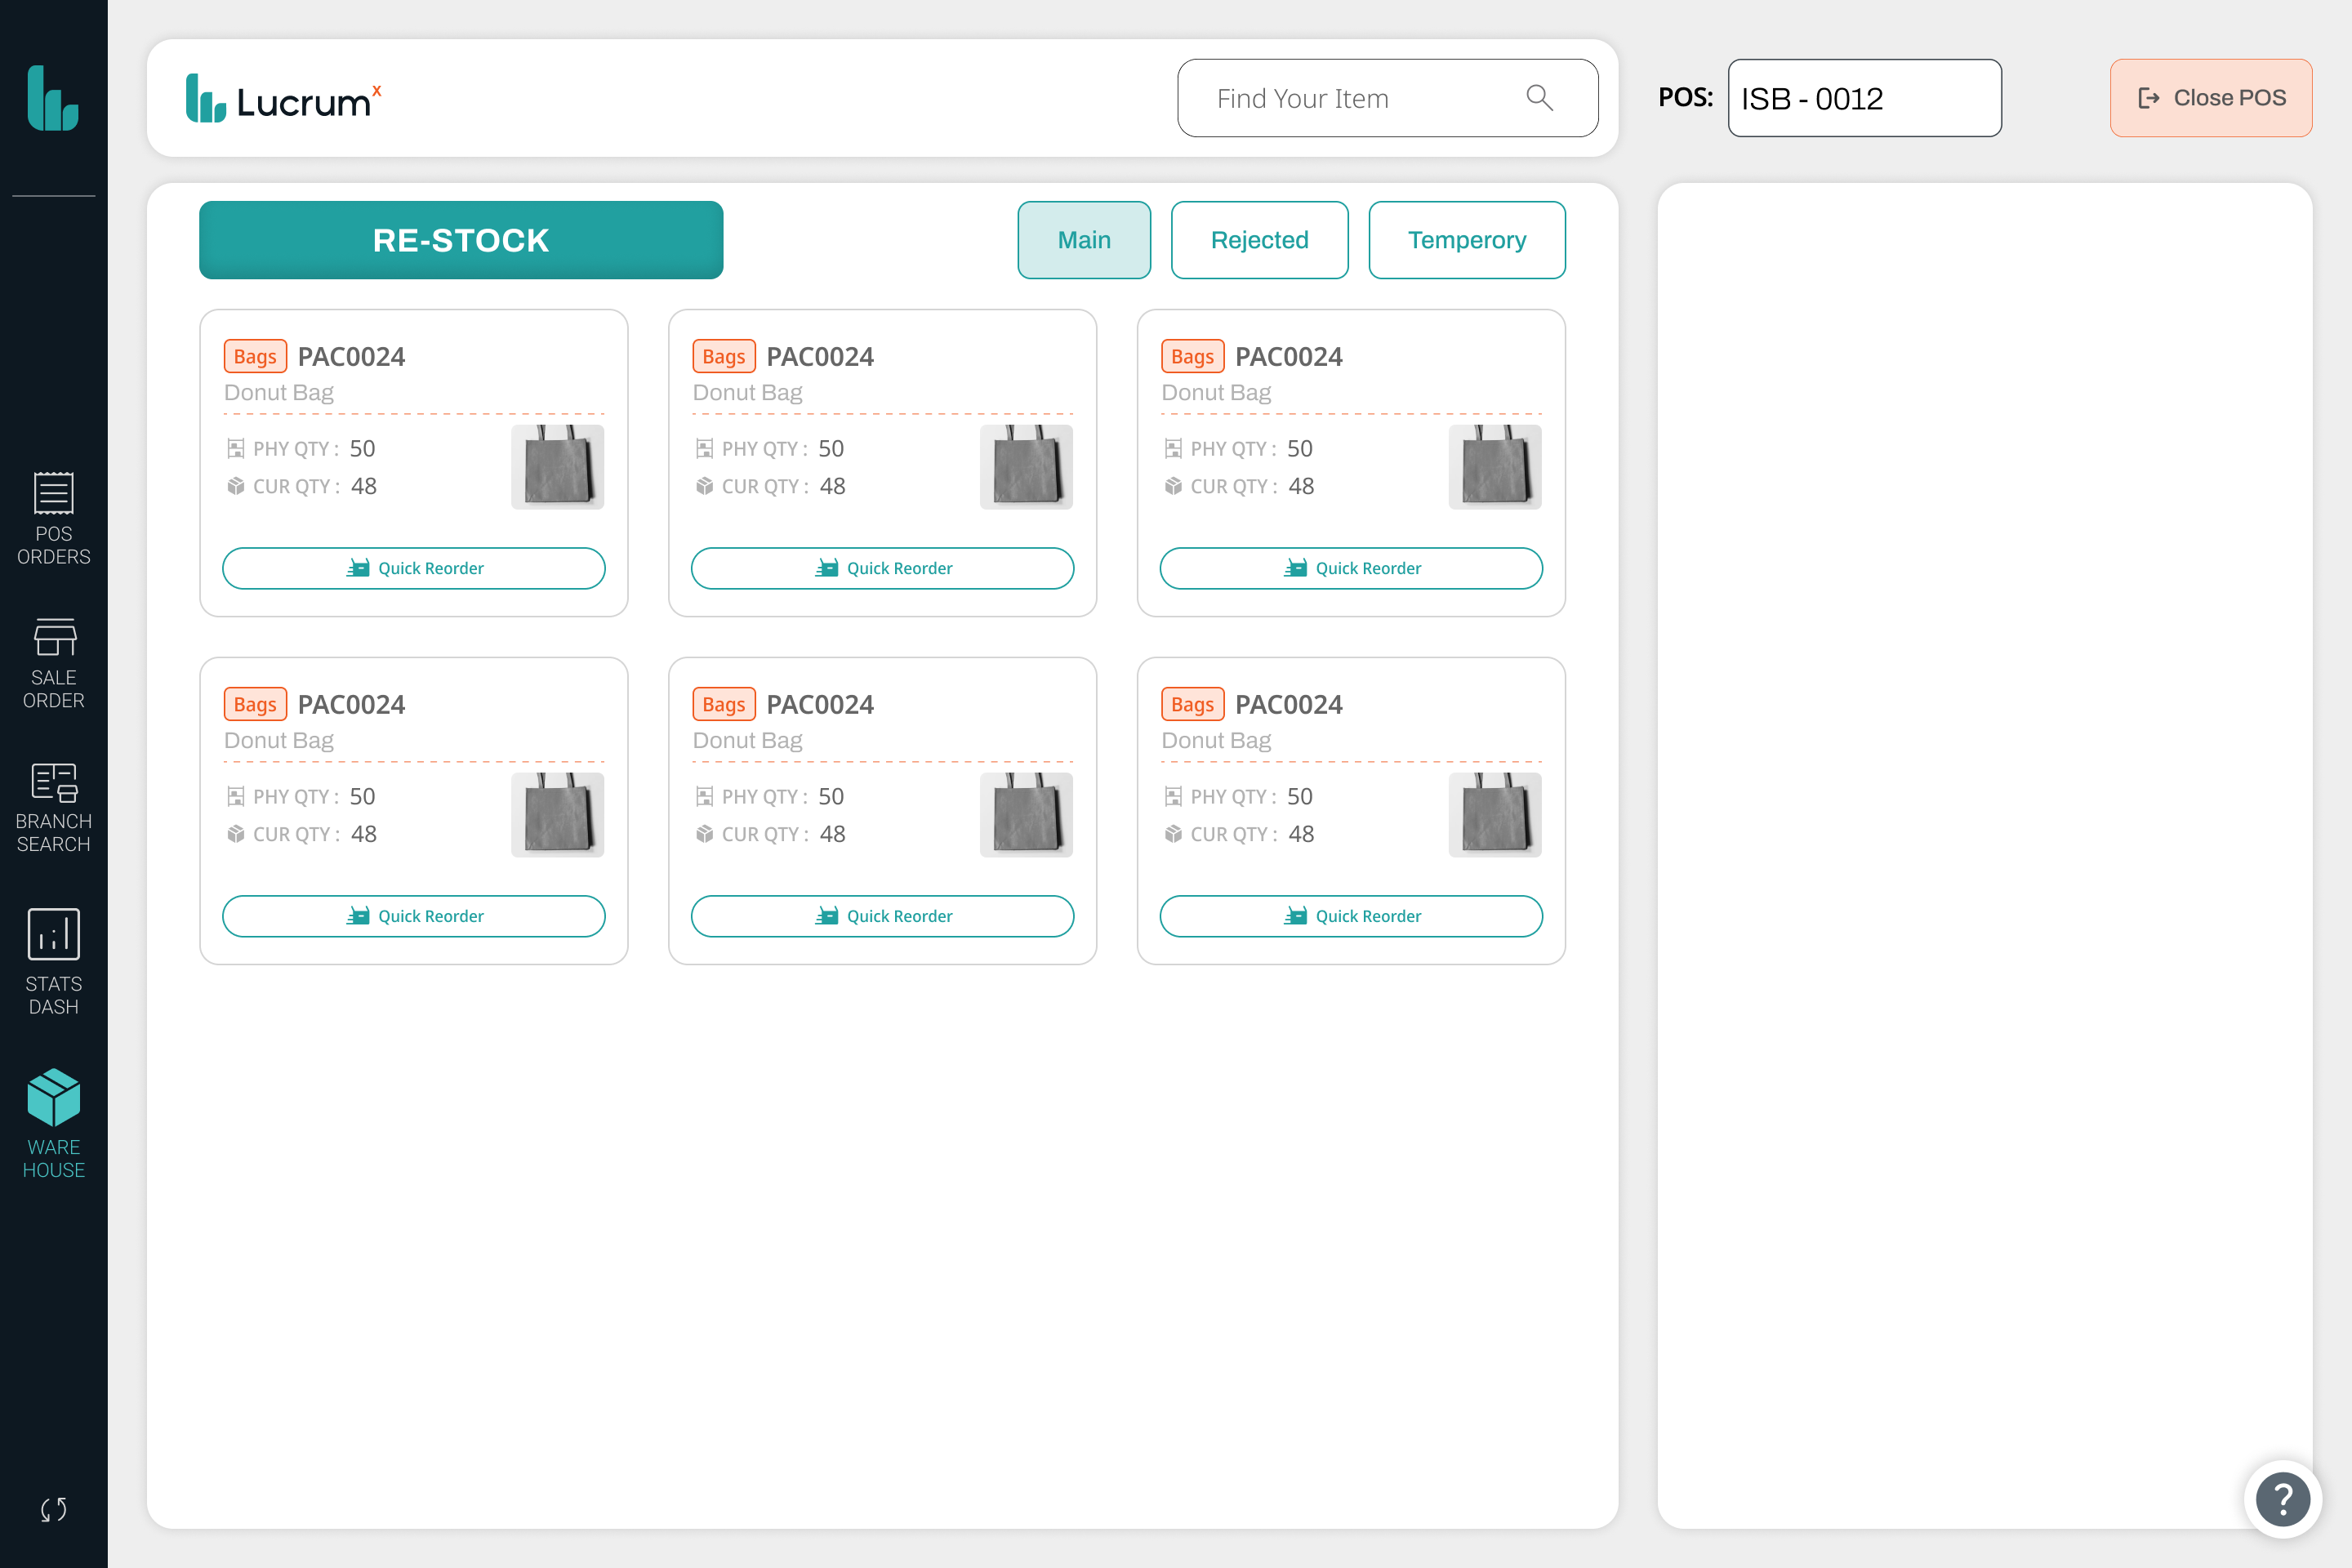Click Quick Reorder on the right top-row card
Screen dimensions: 2352x1568
(1351, 568)
